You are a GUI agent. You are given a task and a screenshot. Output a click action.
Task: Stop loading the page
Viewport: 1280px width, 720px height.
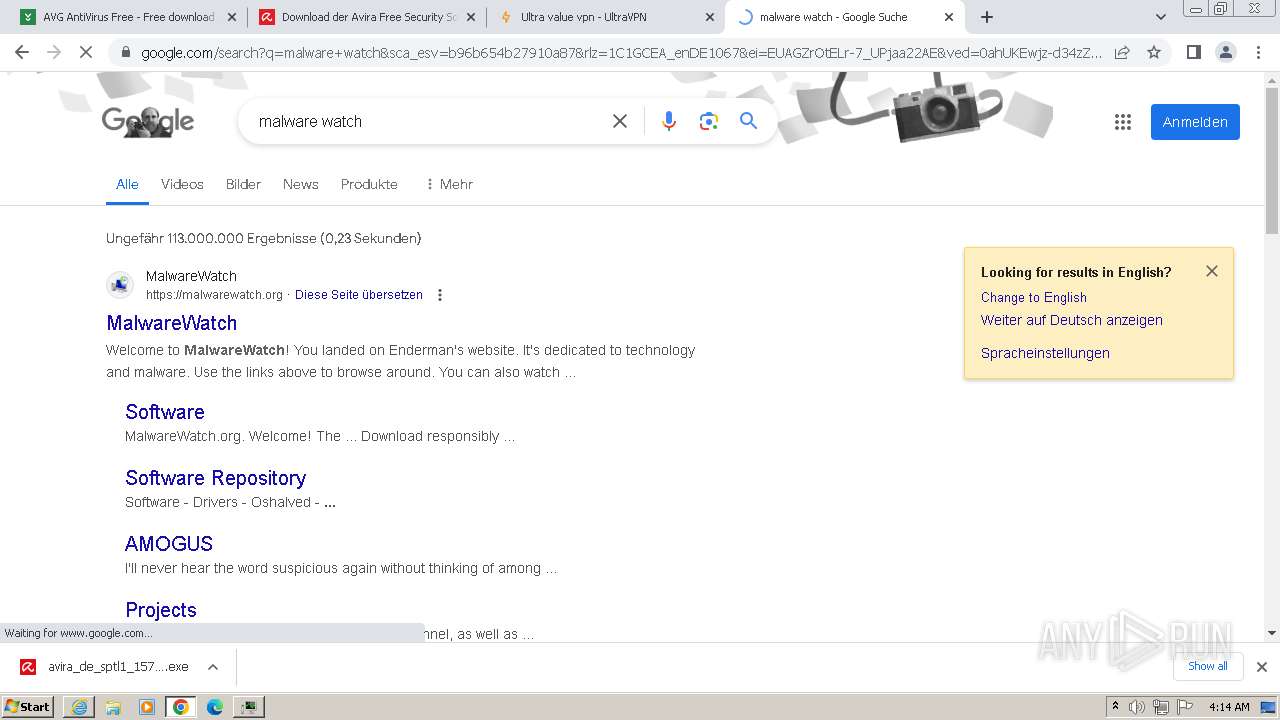(x=86, y=52)
